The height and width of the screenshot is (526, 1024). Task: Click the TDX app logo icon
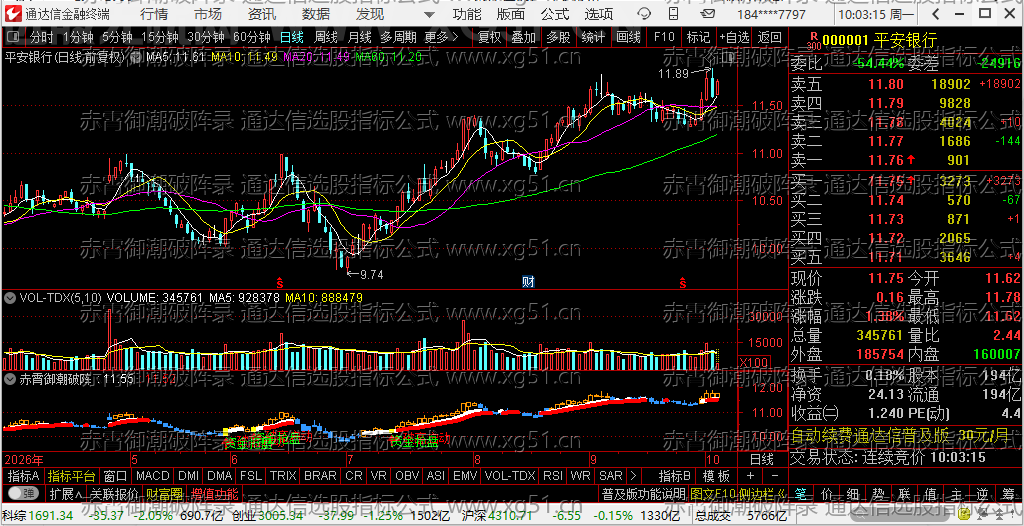coord(13,13)
